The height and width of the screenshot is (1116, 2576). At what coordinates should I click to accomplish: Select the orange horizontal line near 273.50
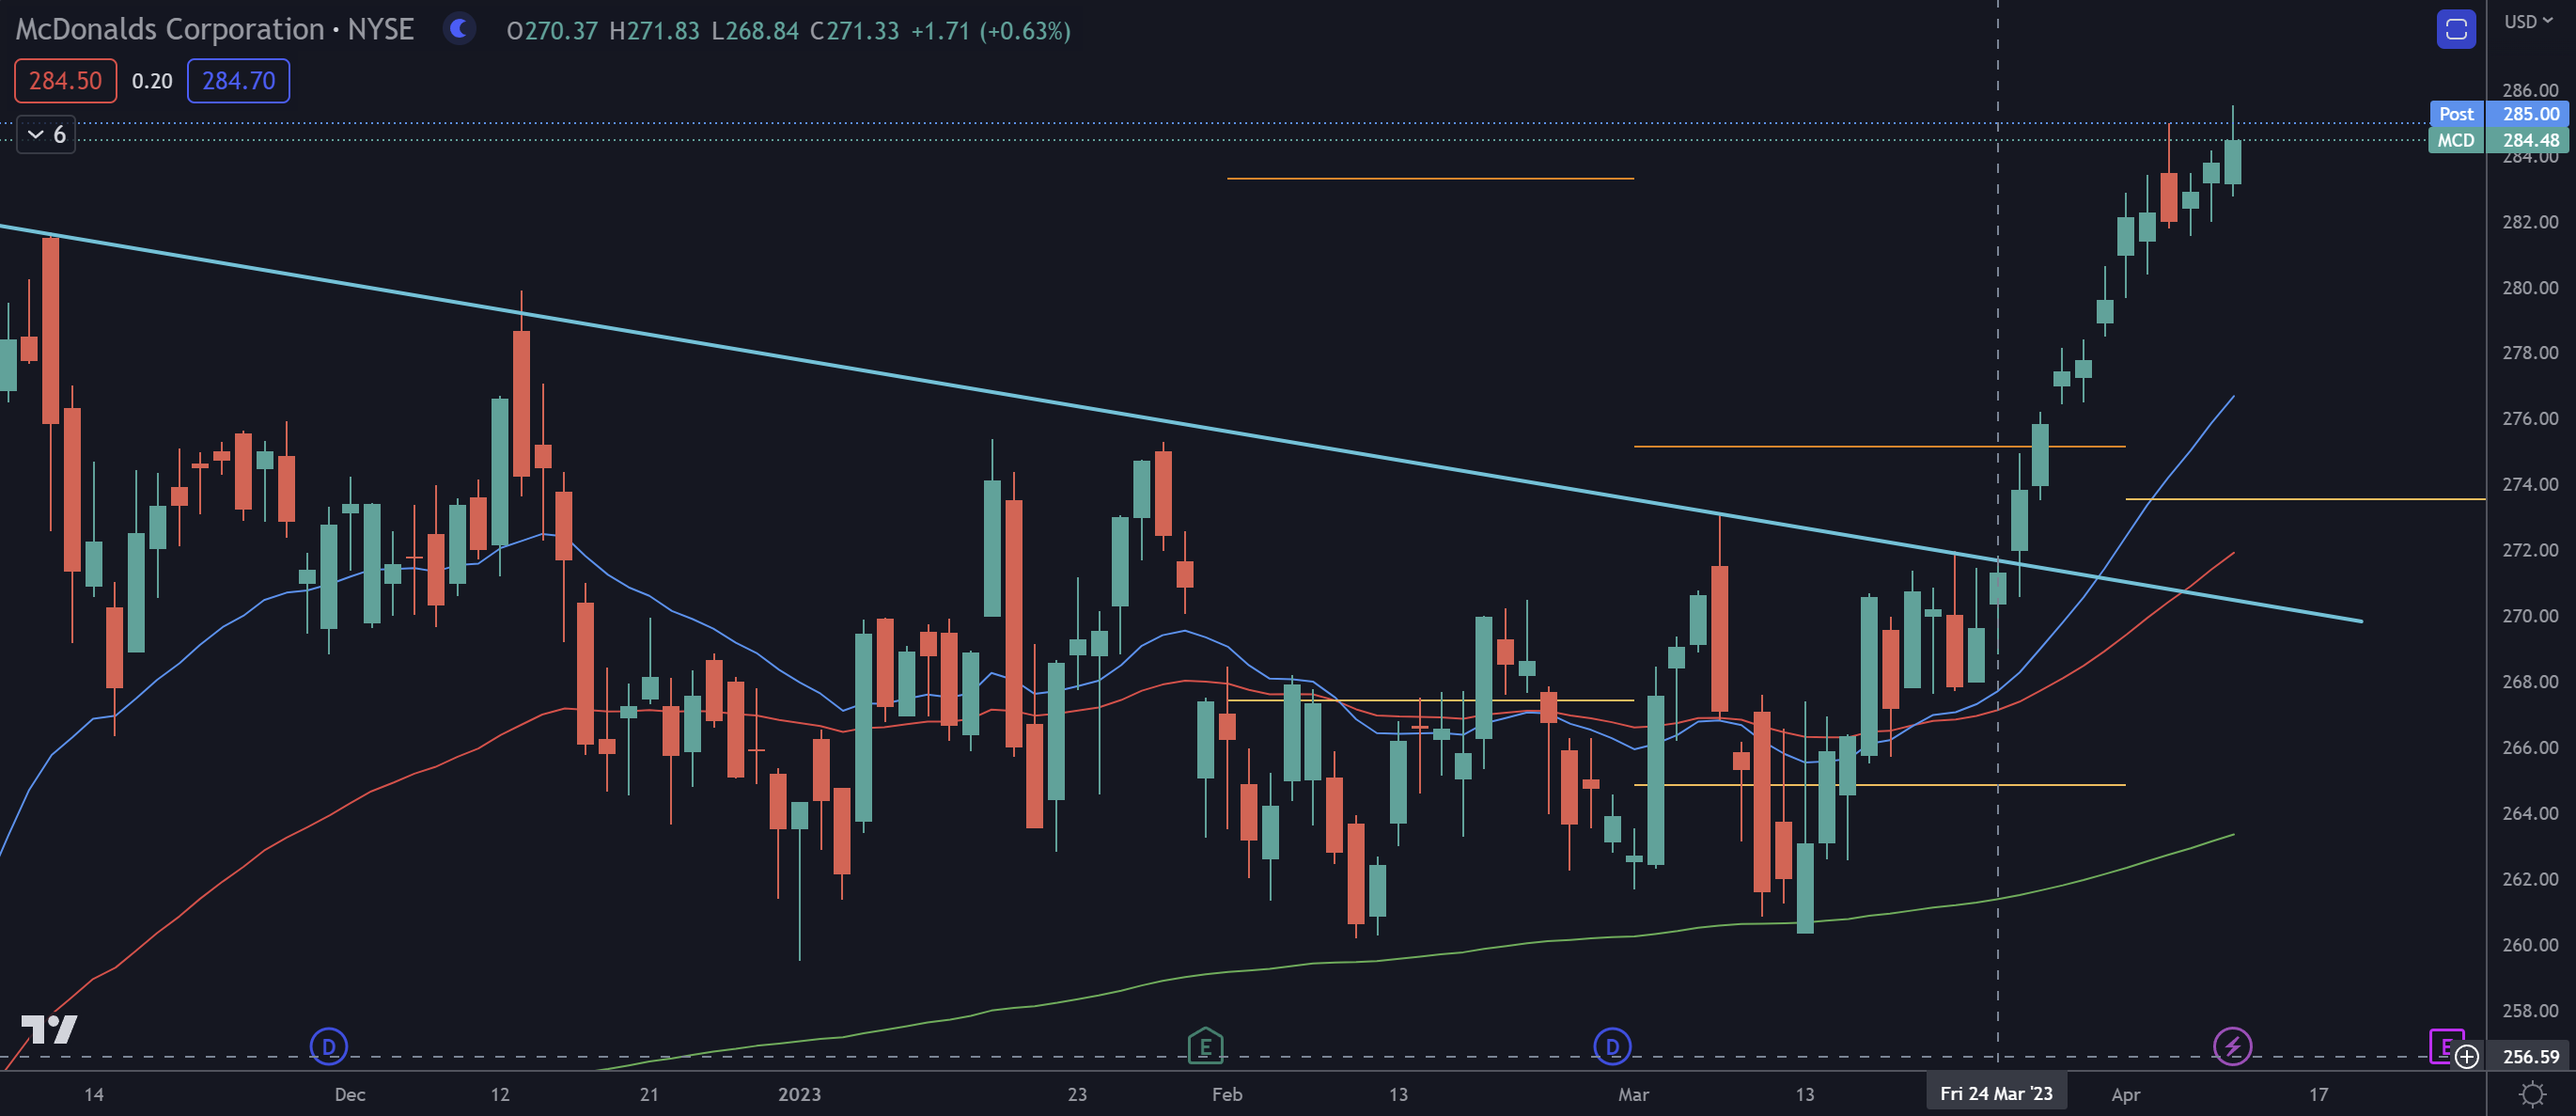(x=2305, y=498)
